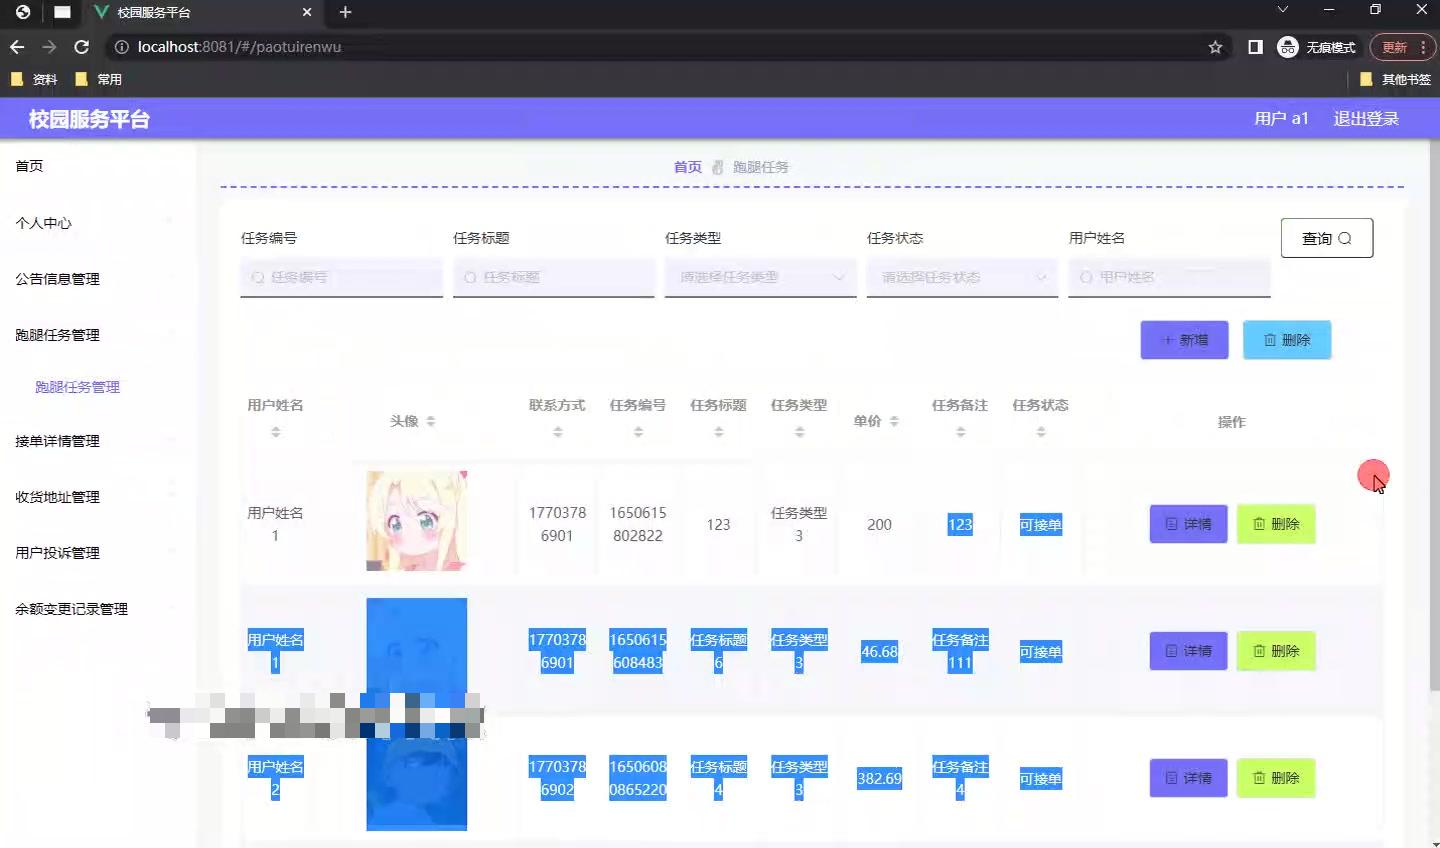Click the 无痕模式 incognito icon

click(x=1287, y=46)
